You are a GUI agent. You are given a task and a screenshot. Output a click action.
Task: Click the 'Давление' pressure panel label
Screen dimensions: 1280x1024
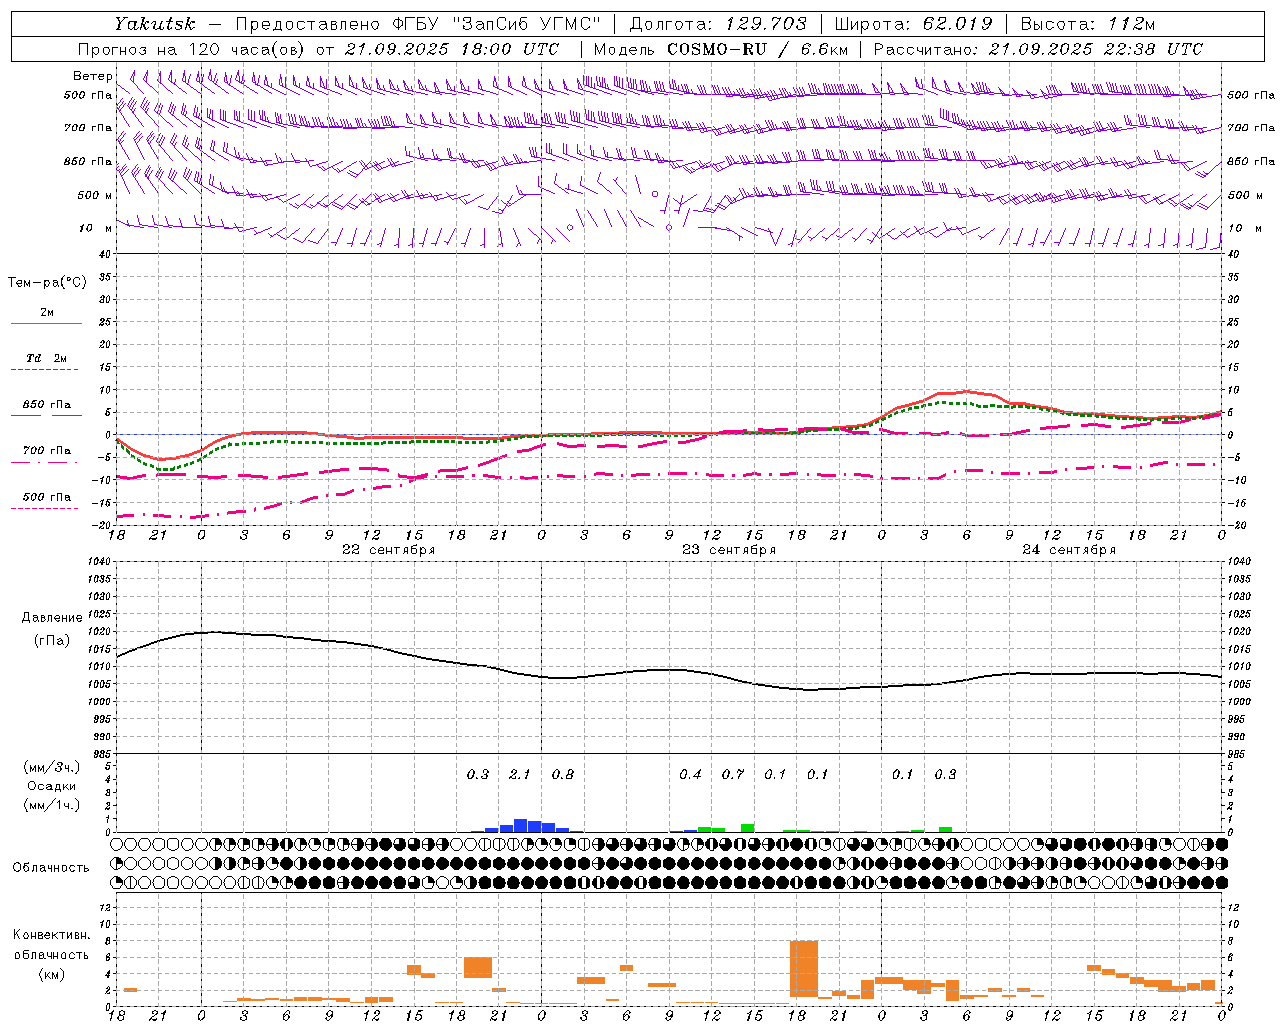[51, 618]
